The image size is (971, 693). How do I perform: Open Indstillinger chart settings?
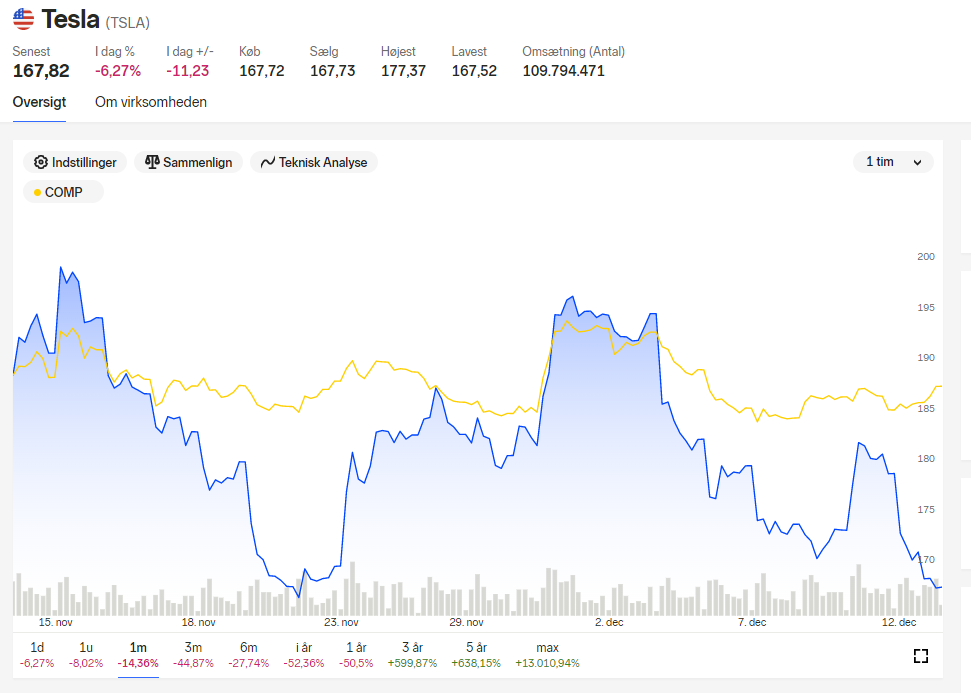coord(75,162)
